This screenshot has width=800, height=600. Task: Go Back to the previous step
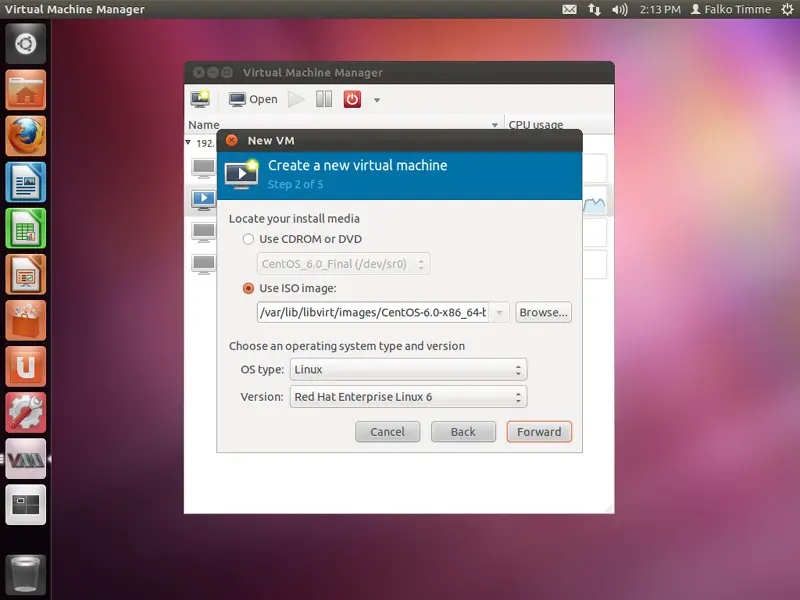pos(463,432)
